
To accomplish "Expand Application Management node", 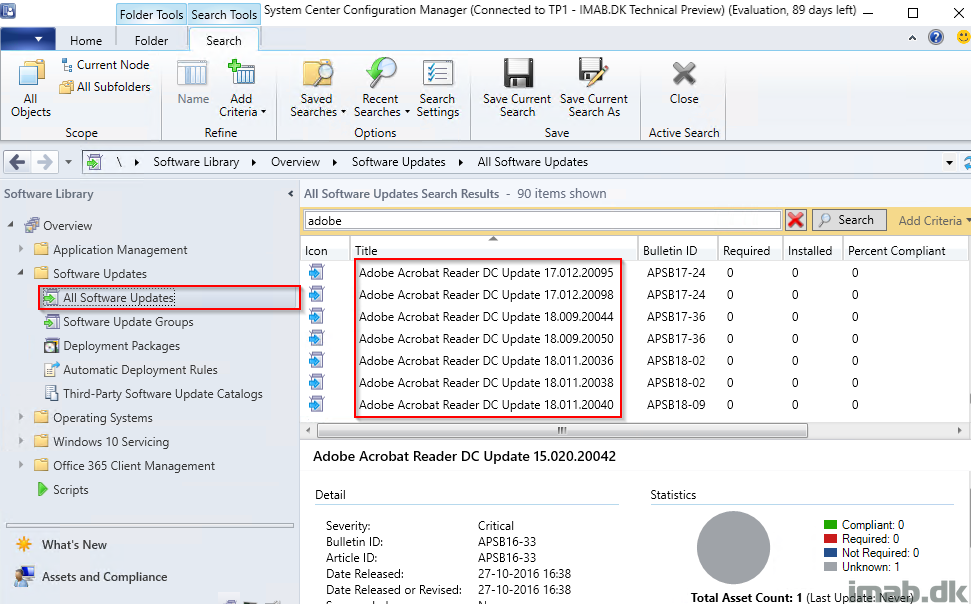I will (21, 249).
